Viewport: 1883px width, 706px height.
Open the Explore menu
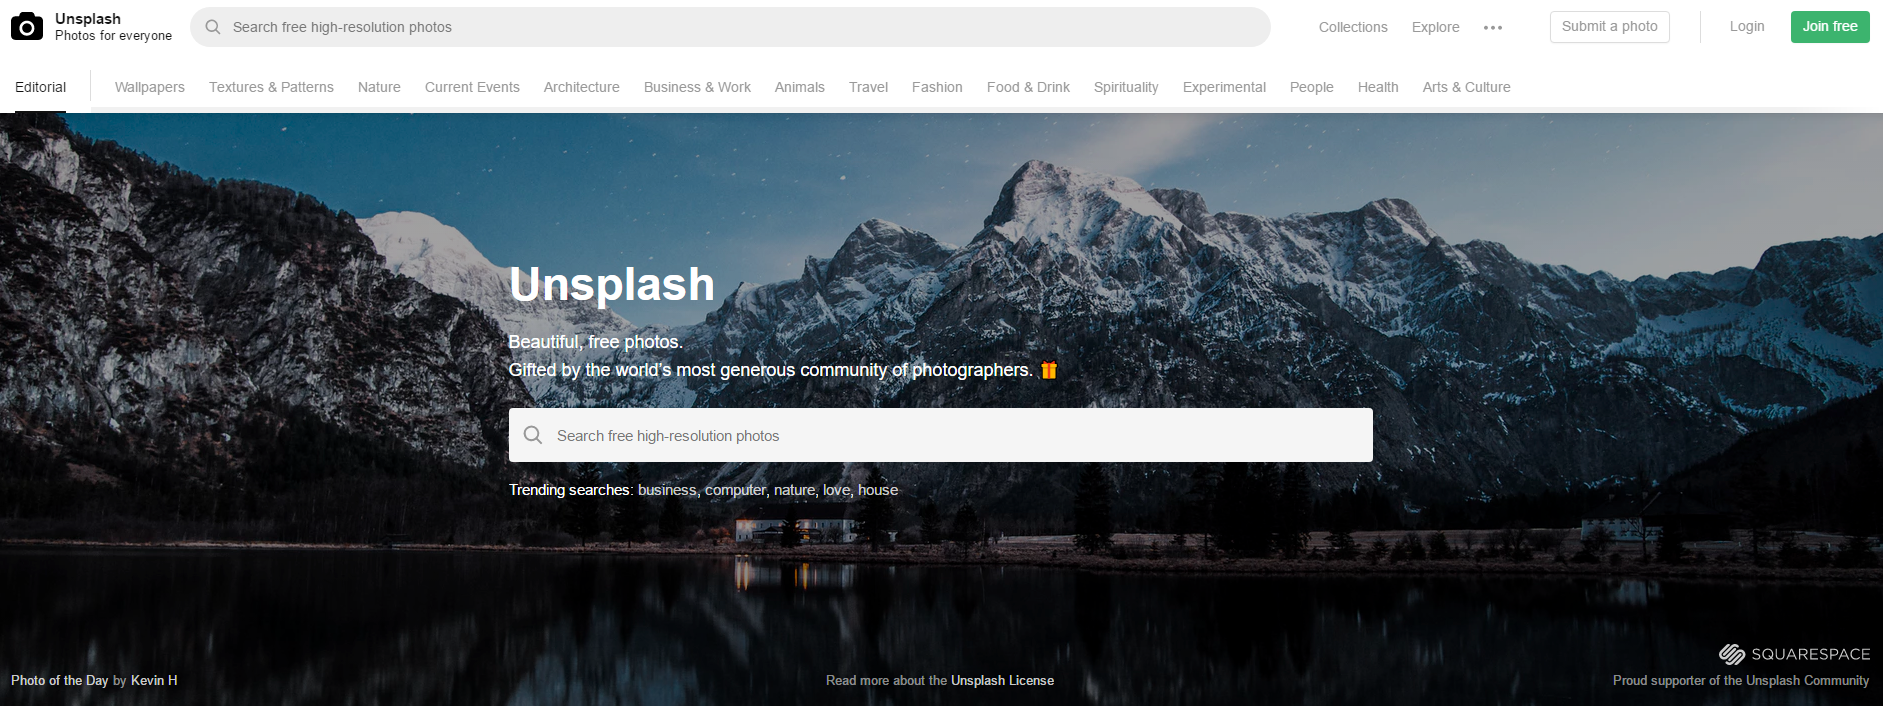(1435, 27)
